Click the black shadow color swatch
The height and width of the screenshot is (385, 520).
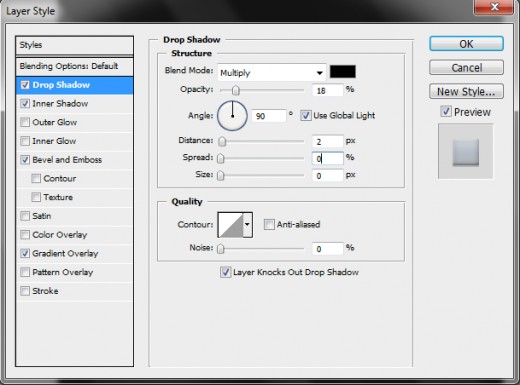point(343,72)
